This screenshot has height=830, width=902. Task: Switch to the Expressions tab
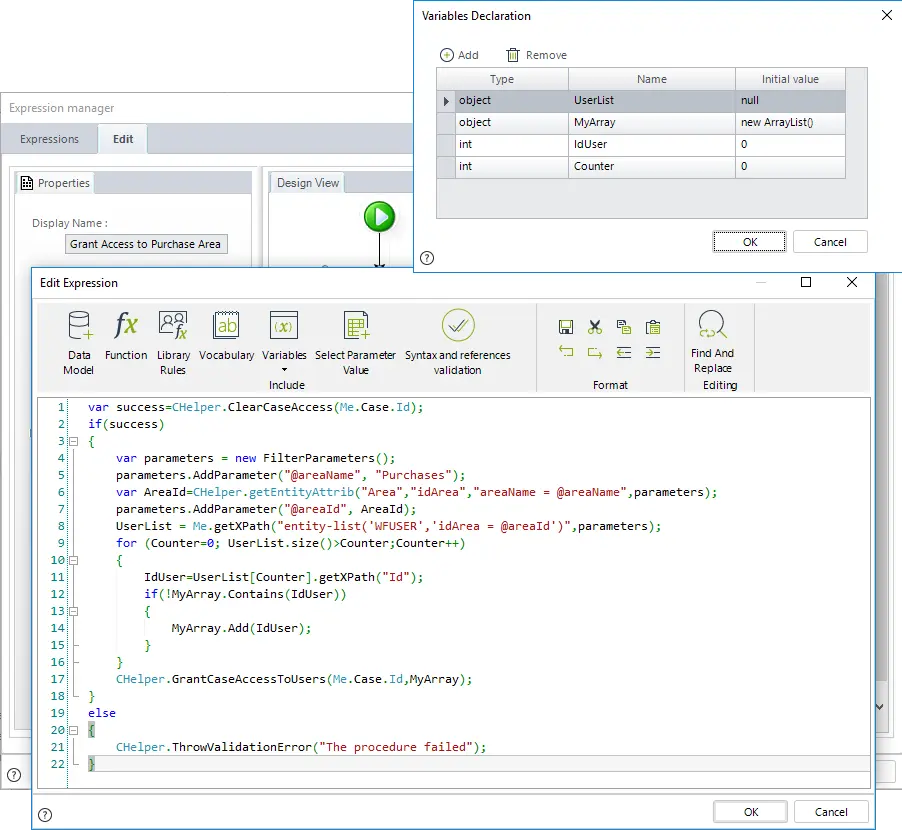tap(49, 139)
